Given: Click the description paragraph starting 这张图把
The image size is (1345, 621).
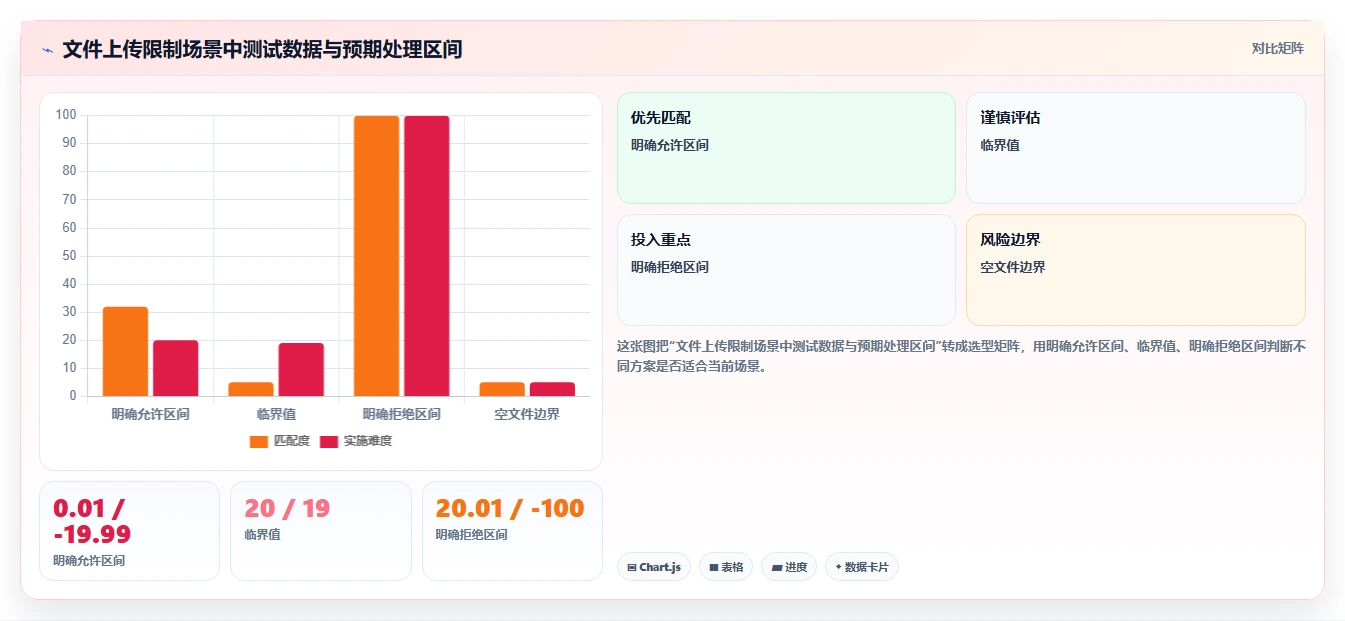Looking at the screenshot, I should point(961,356).
